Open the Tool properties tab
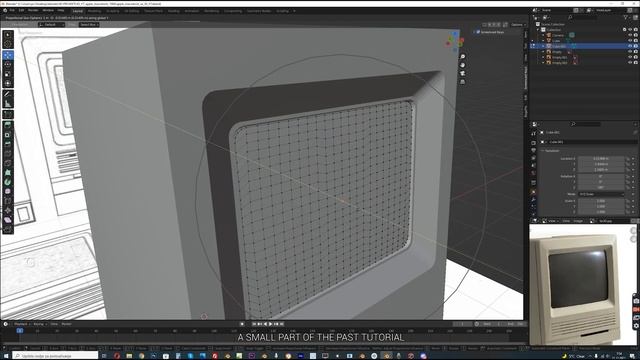This screenshot has width=640, height=360. point(533,133)
